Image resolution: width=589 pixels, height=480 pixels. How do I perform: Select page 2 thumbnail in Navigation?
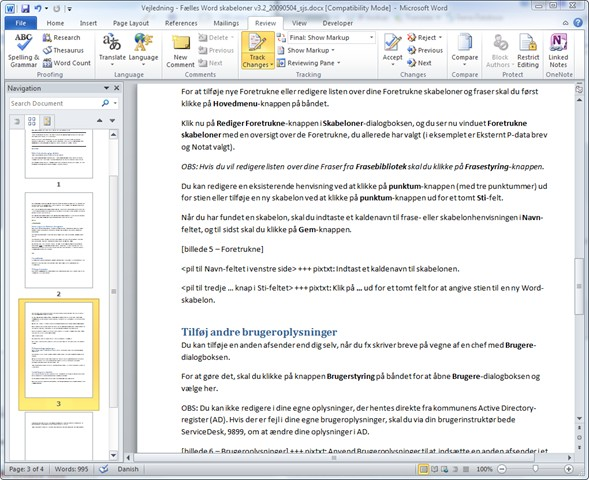[x=59, y=240]
